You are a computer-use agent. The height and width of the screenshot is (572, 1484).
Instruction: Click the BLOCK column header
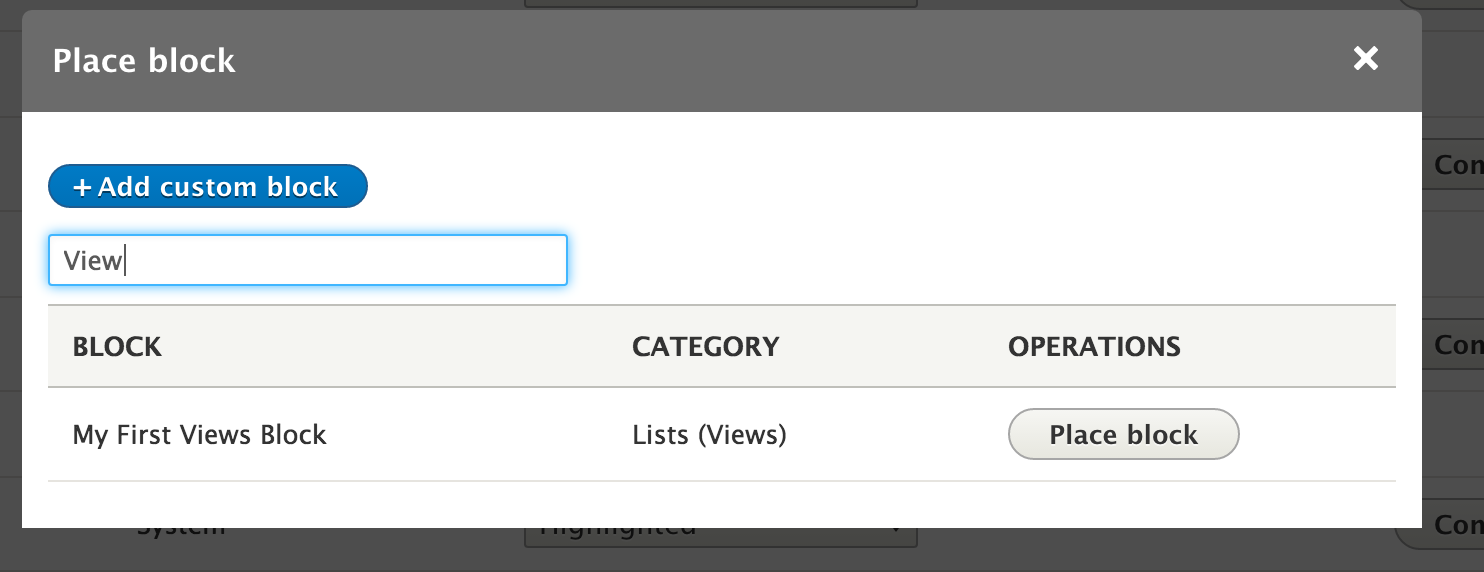[117, 347]
